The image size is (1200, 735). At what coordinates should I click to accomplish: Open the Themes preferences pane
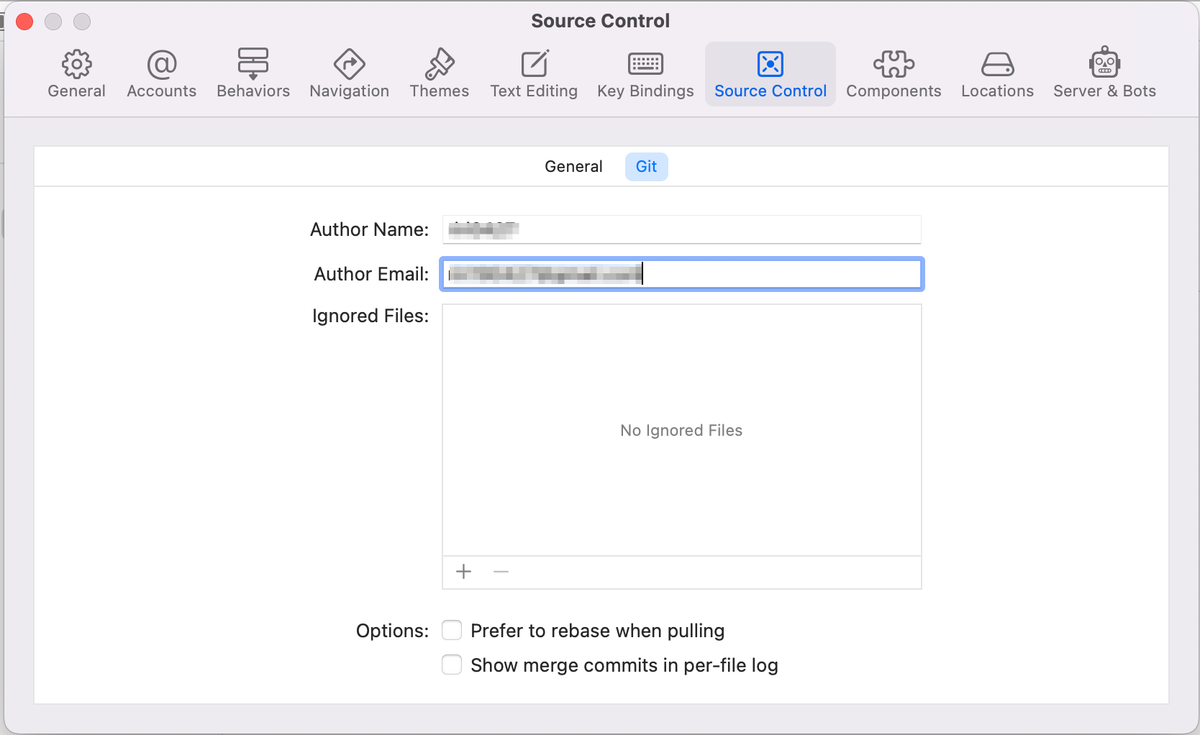pos(439,74)
